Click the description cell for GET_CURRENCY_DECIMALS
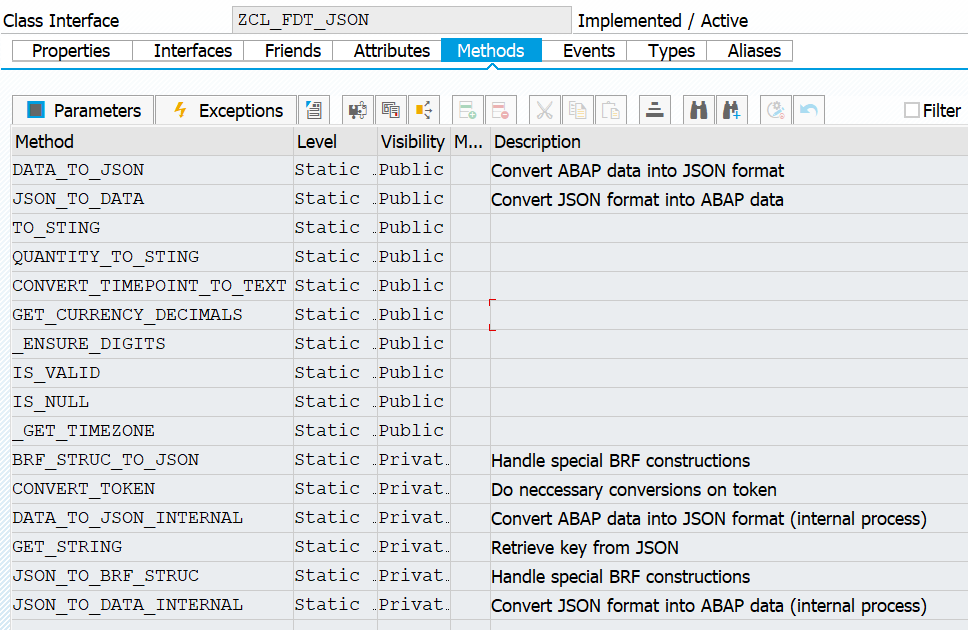The image size is (968, 630). coord(729,315)
